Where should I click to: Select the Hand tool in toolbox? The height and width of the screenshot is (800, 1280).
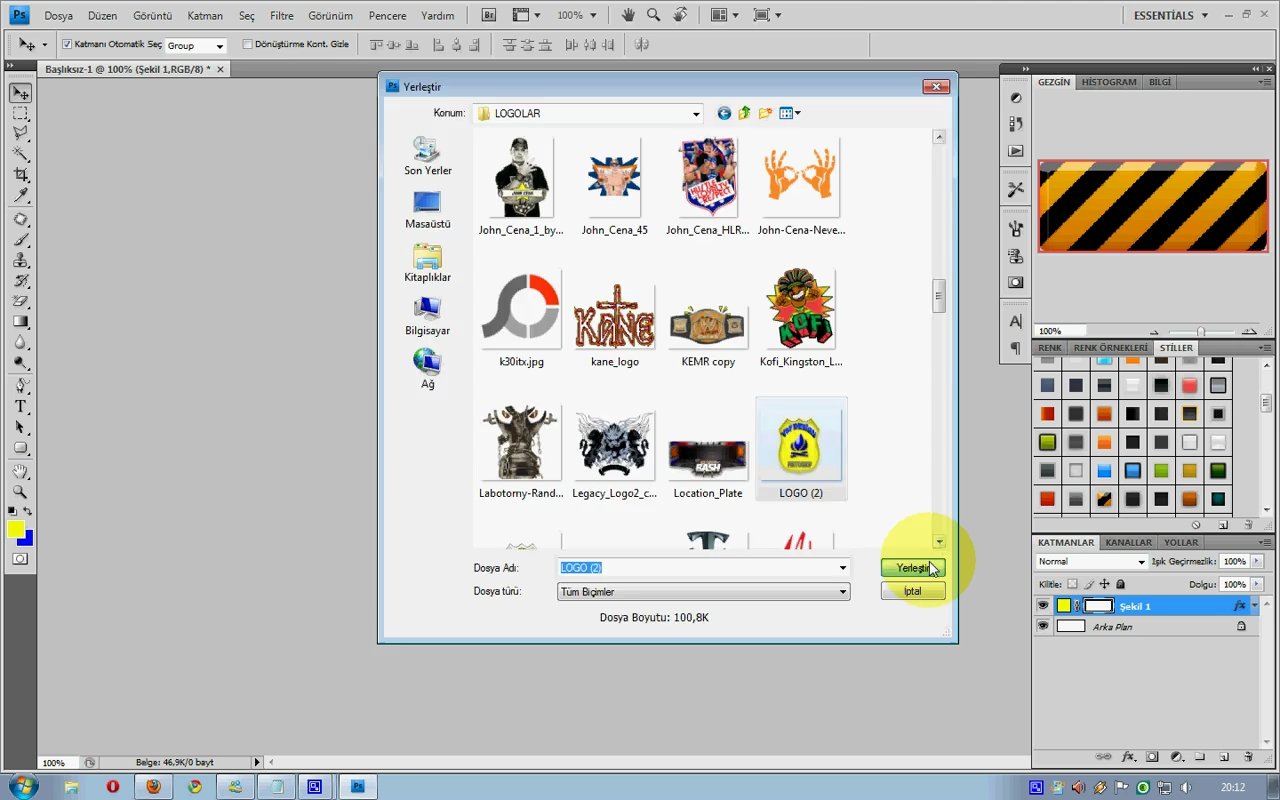coord(20,471)
